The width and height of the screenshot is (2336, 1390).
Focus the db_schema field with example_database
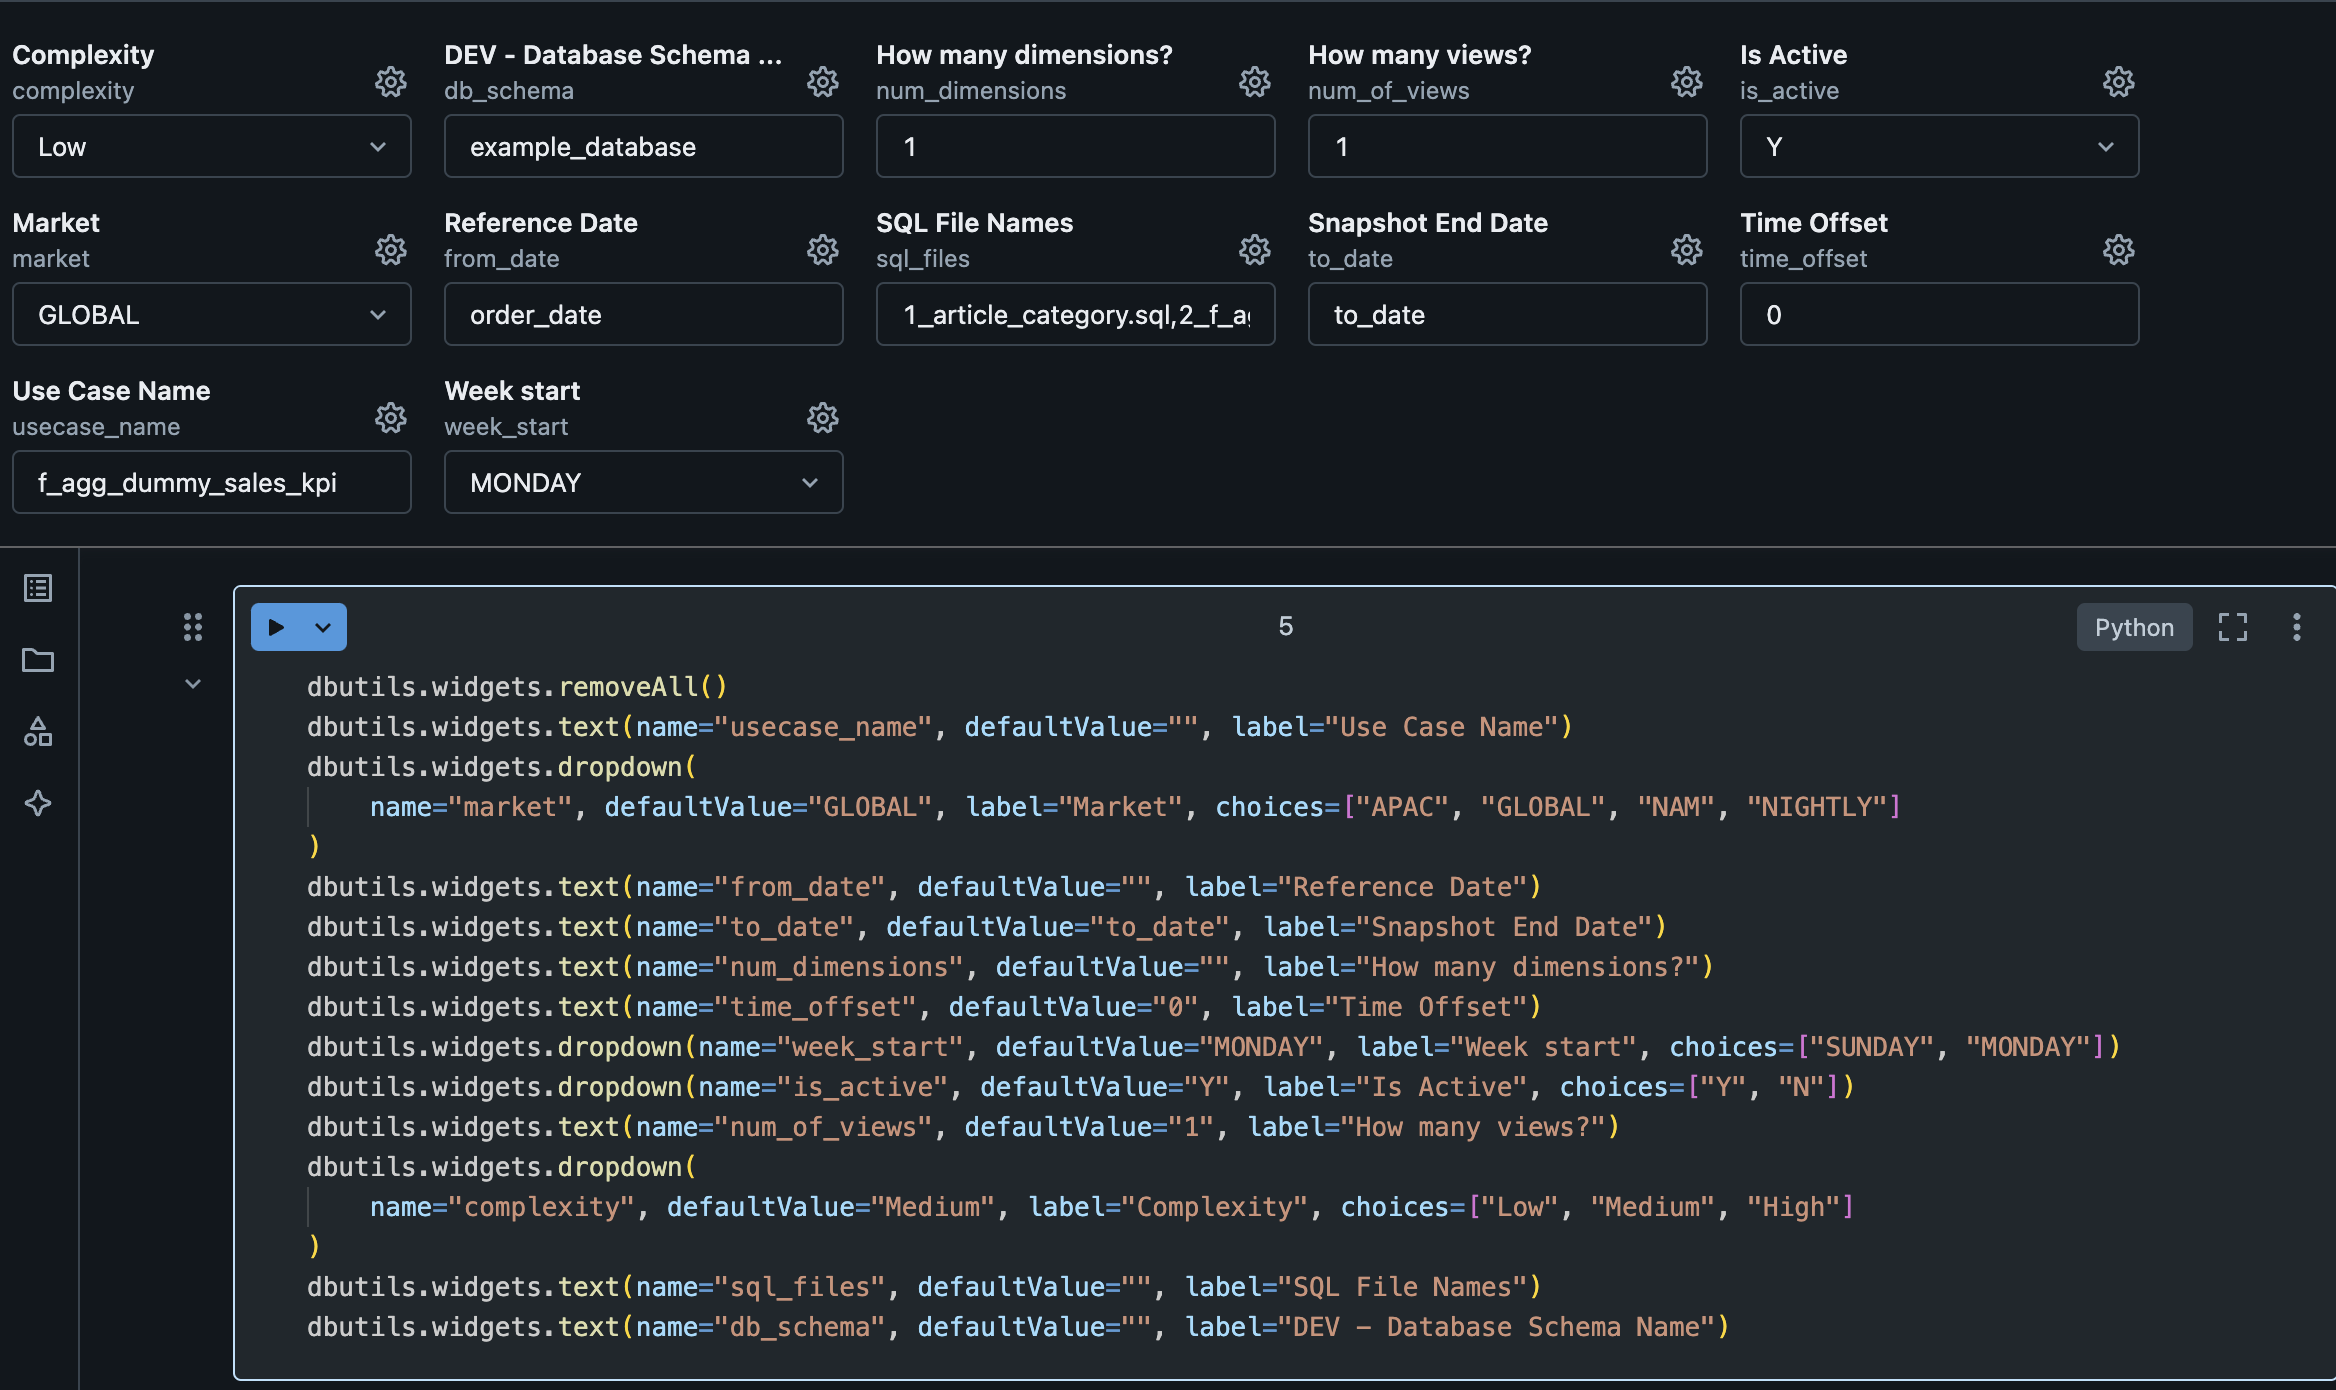(x=643, y=147)
